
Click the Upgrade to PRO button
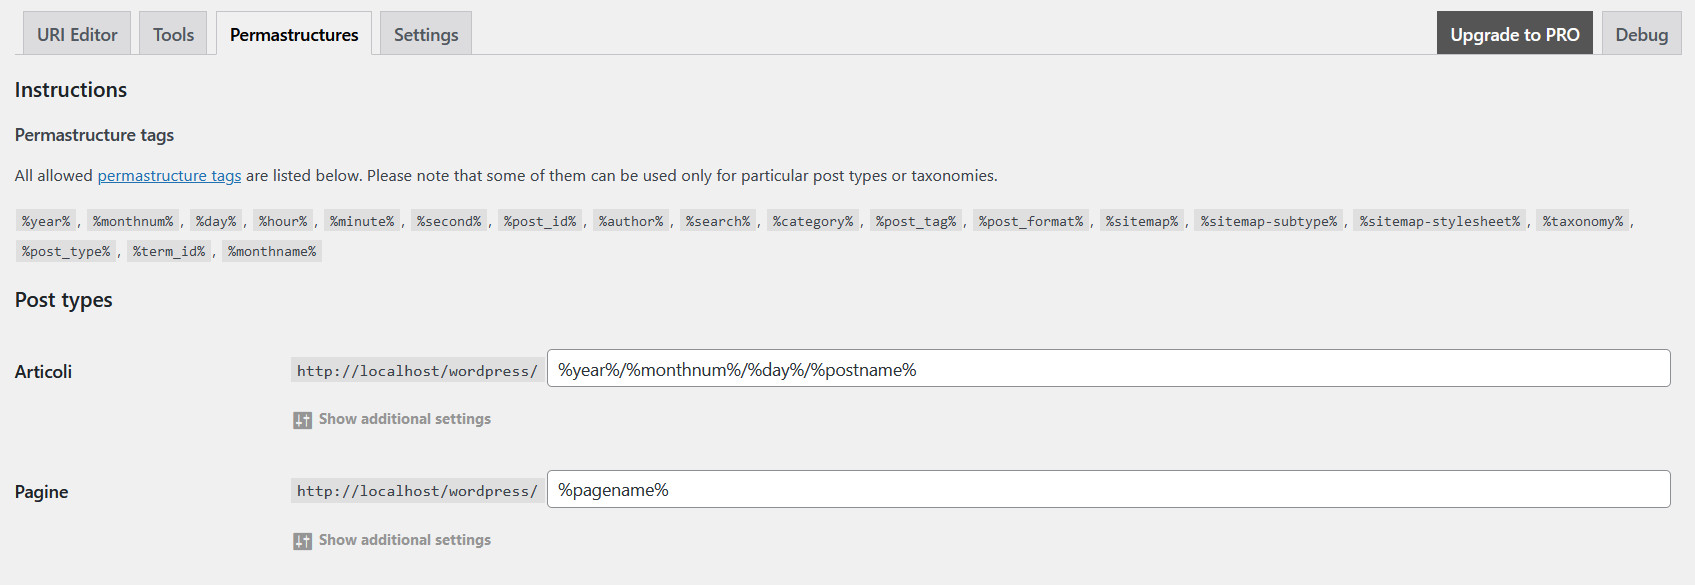click(x=1515, y=34)
